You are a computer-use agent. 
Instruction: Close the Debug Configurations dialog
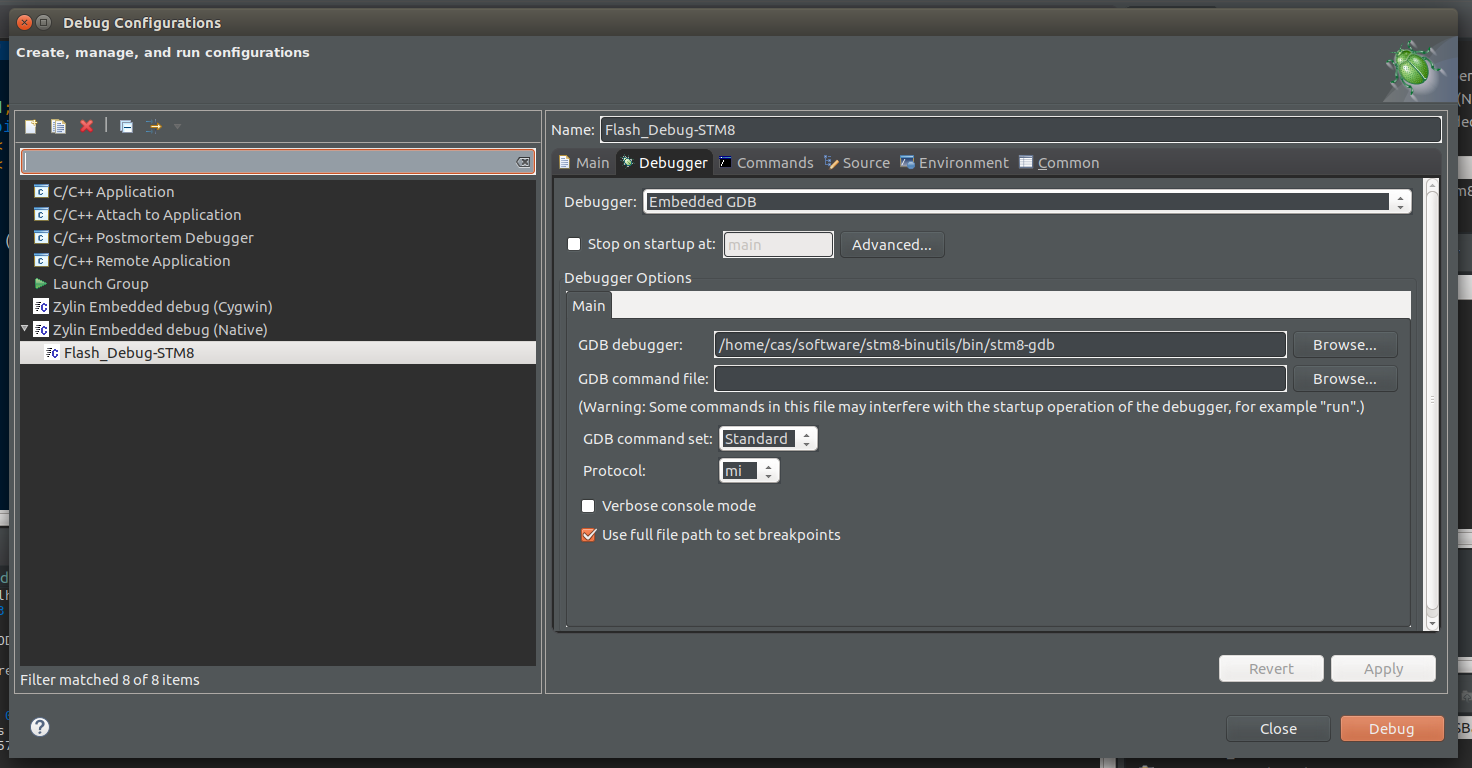1278,729
